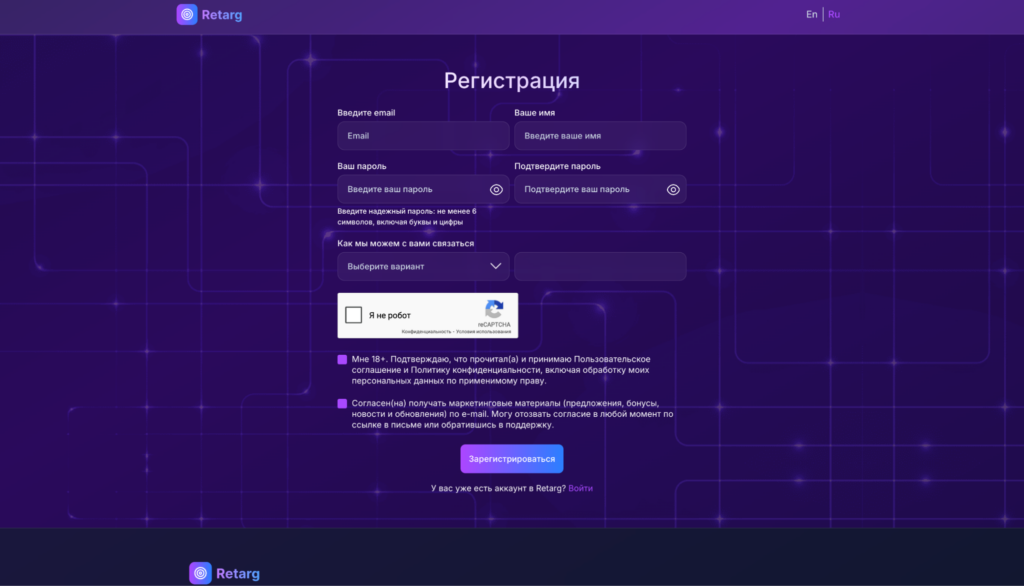Toggle the marketing materials consent checkbox

(342, 404)
